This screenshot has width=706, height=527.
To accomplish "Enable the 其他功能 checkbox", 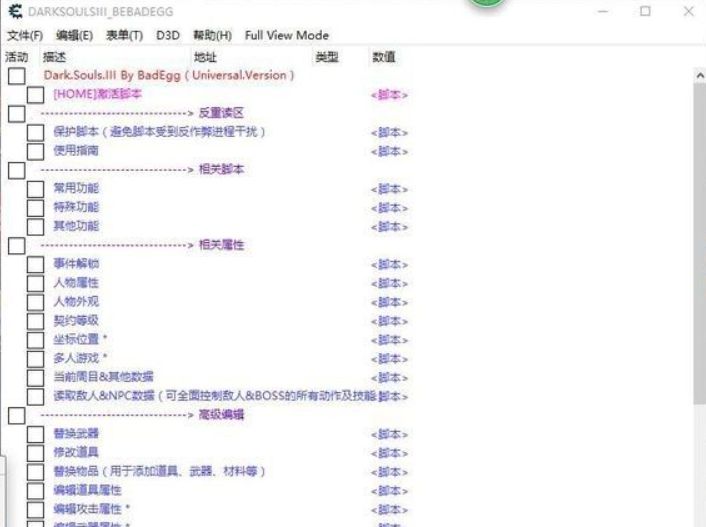I will tap(35, 227).
